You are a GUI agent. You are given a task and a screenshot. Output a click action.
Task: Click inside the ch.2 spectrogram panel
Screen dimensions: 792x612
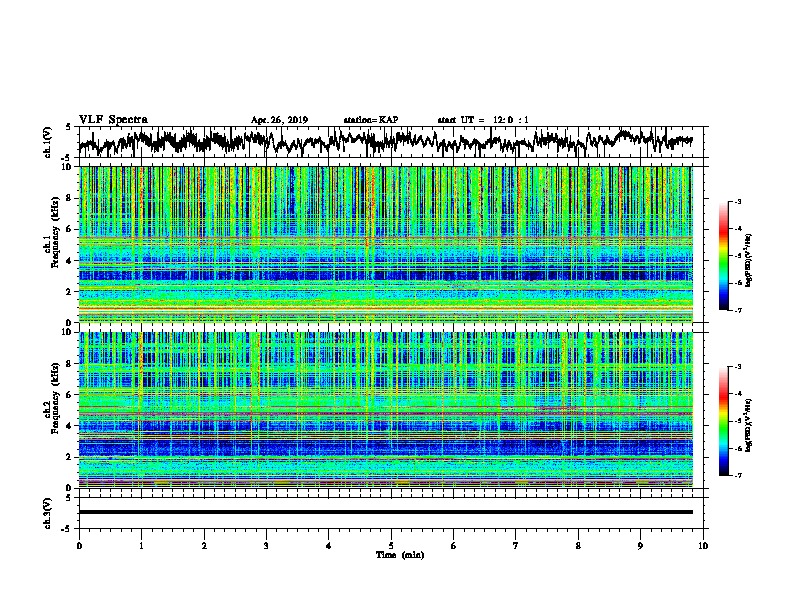[x=385, y=410]
